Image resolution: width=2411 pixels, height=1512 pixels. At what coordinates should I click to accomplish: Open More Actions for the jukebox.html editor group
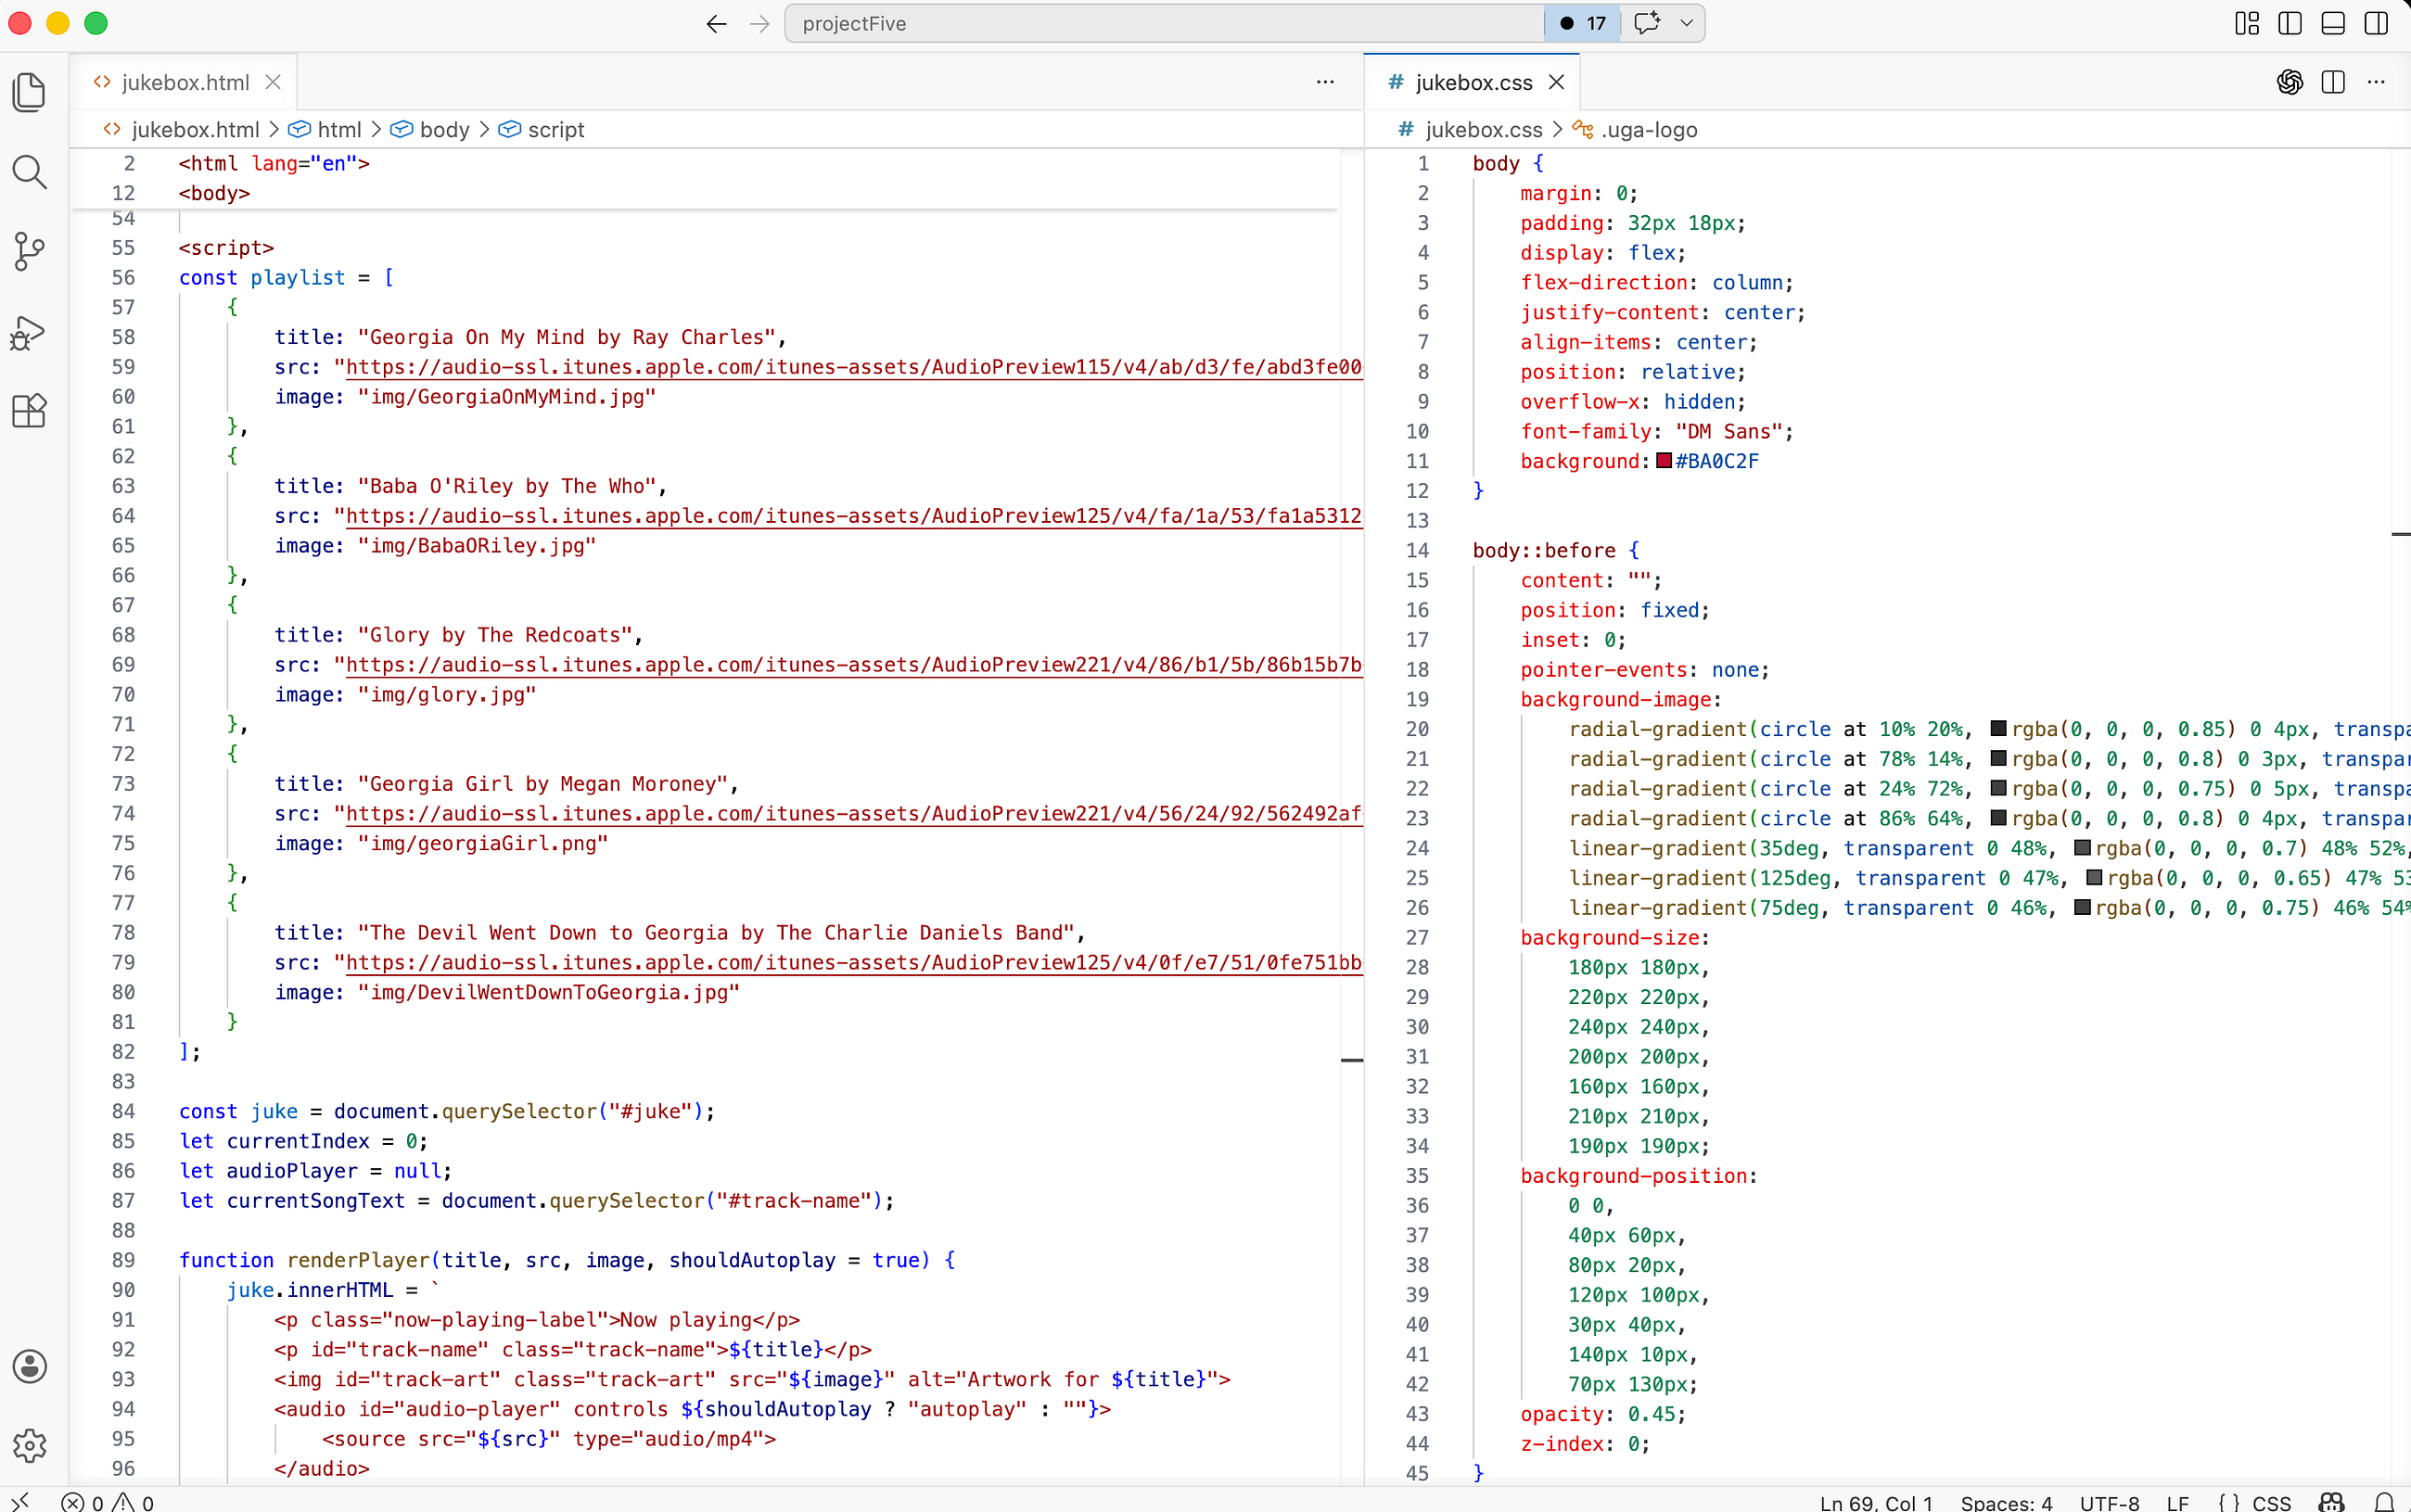point(1325,82)
